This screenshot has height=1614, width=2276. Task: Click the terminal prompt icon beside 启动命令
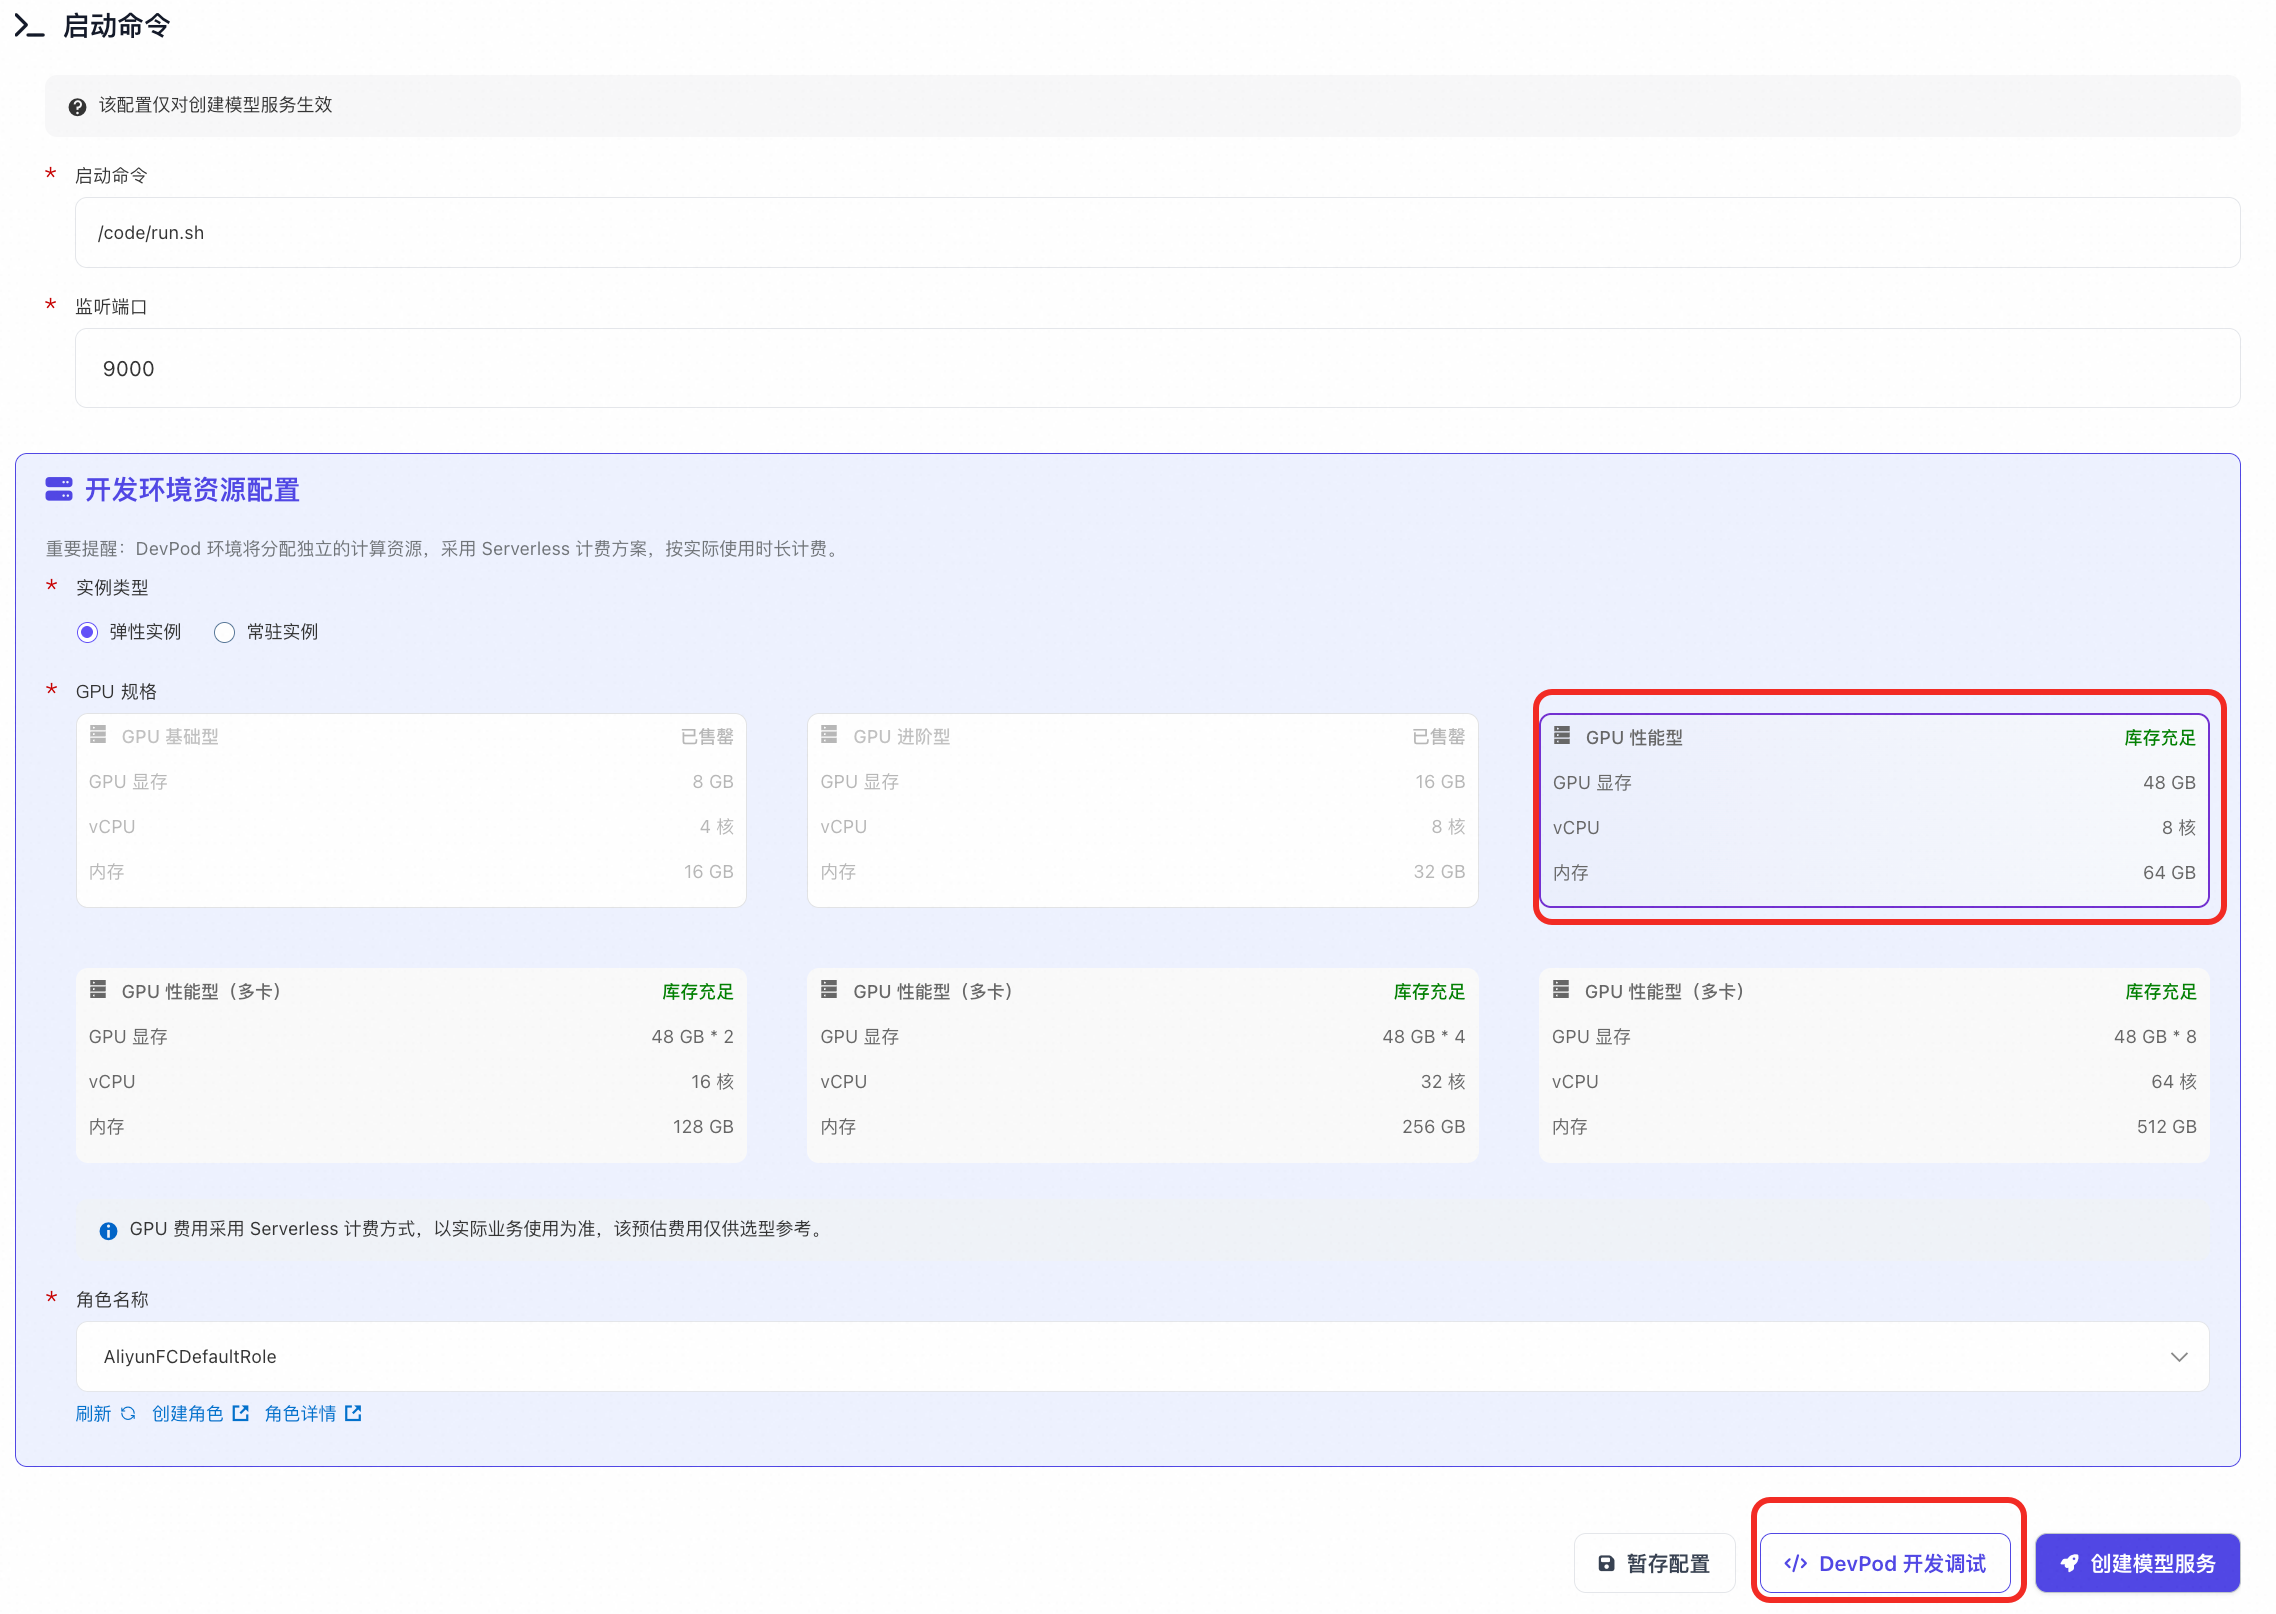pos(29,26)
